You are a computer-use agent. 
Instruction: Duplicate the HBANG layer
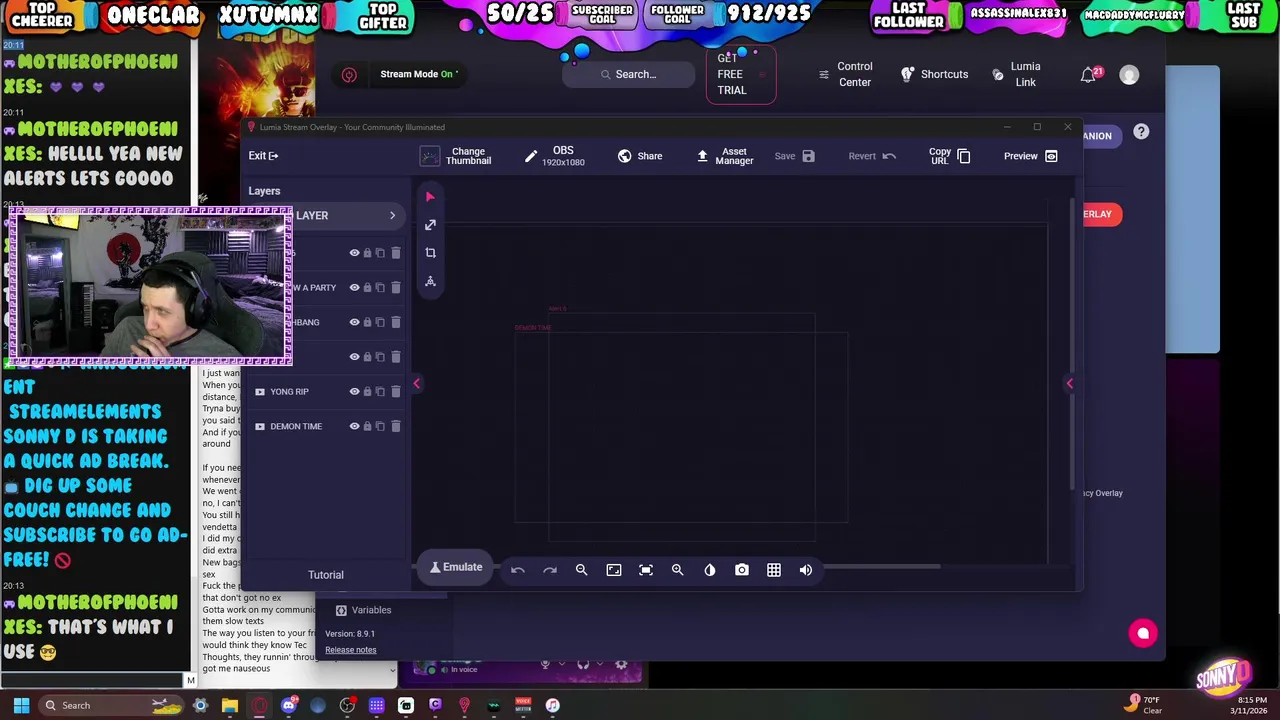pyautogui.click(x=380, y=322)
